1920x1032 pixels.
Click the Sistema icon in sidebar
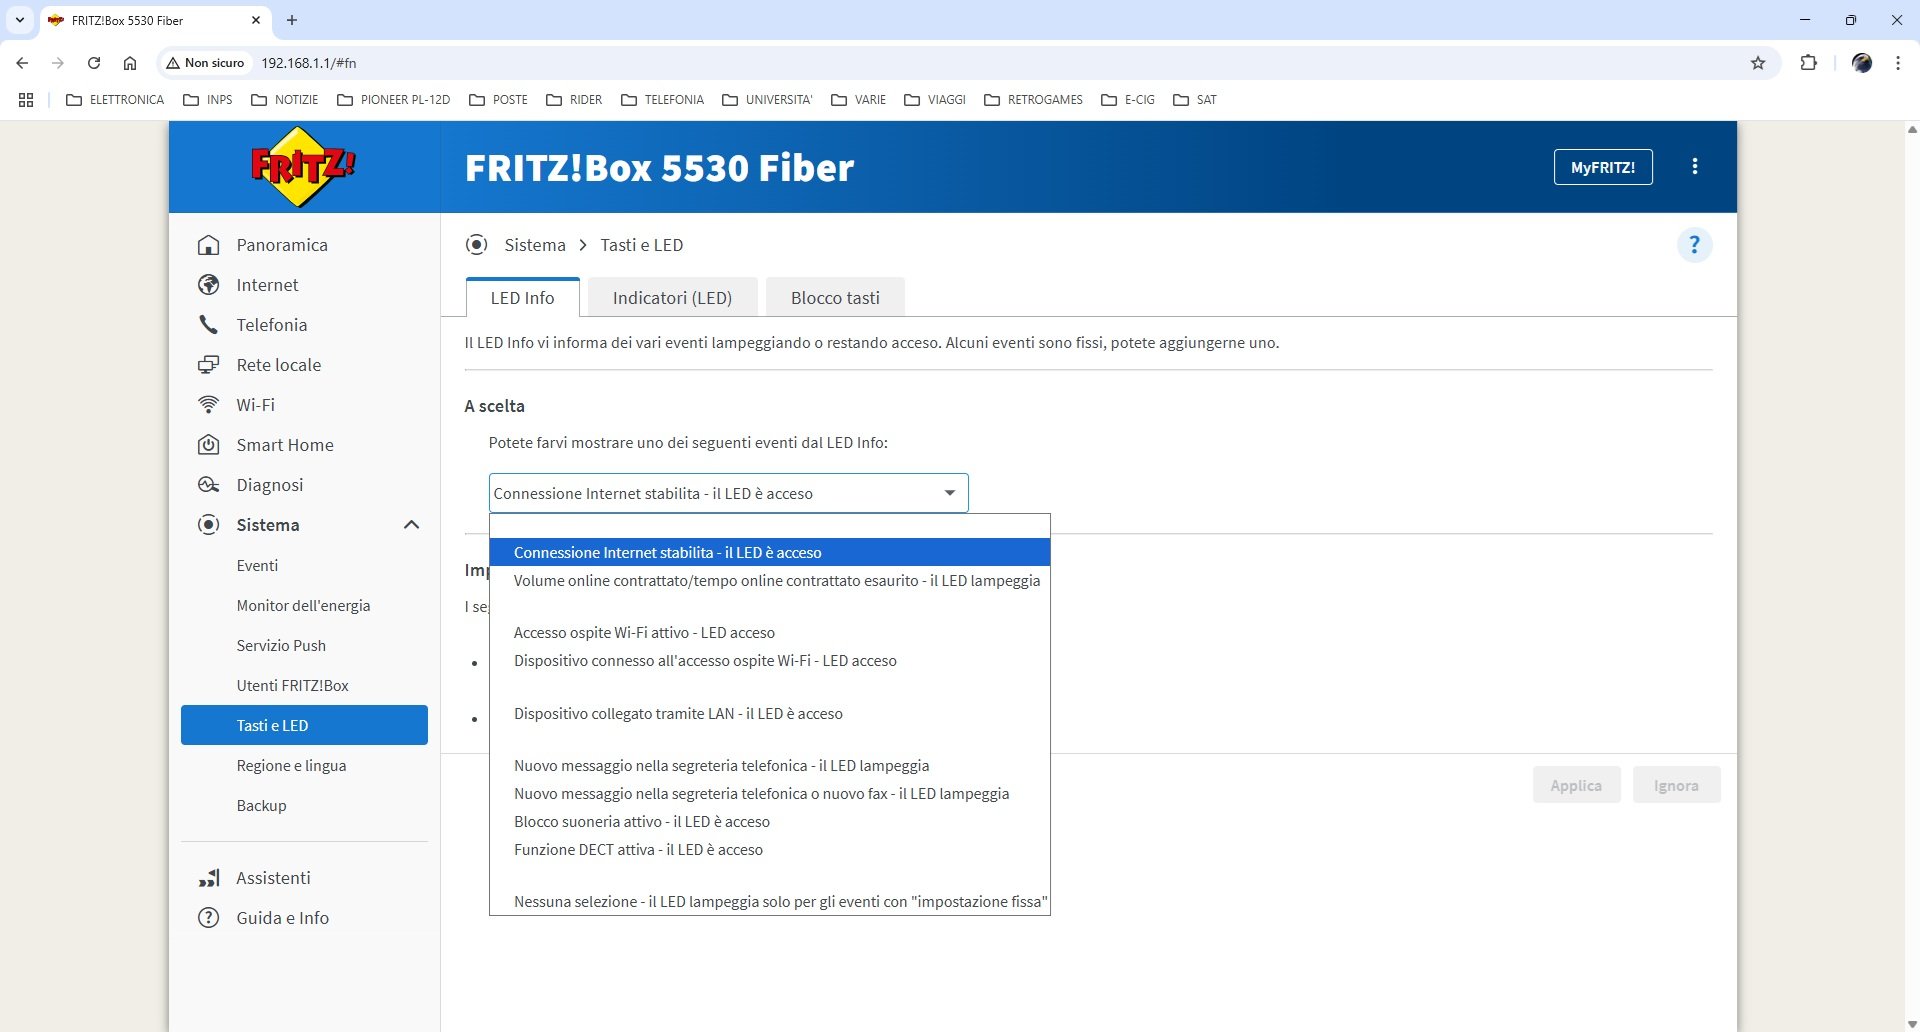208,525
